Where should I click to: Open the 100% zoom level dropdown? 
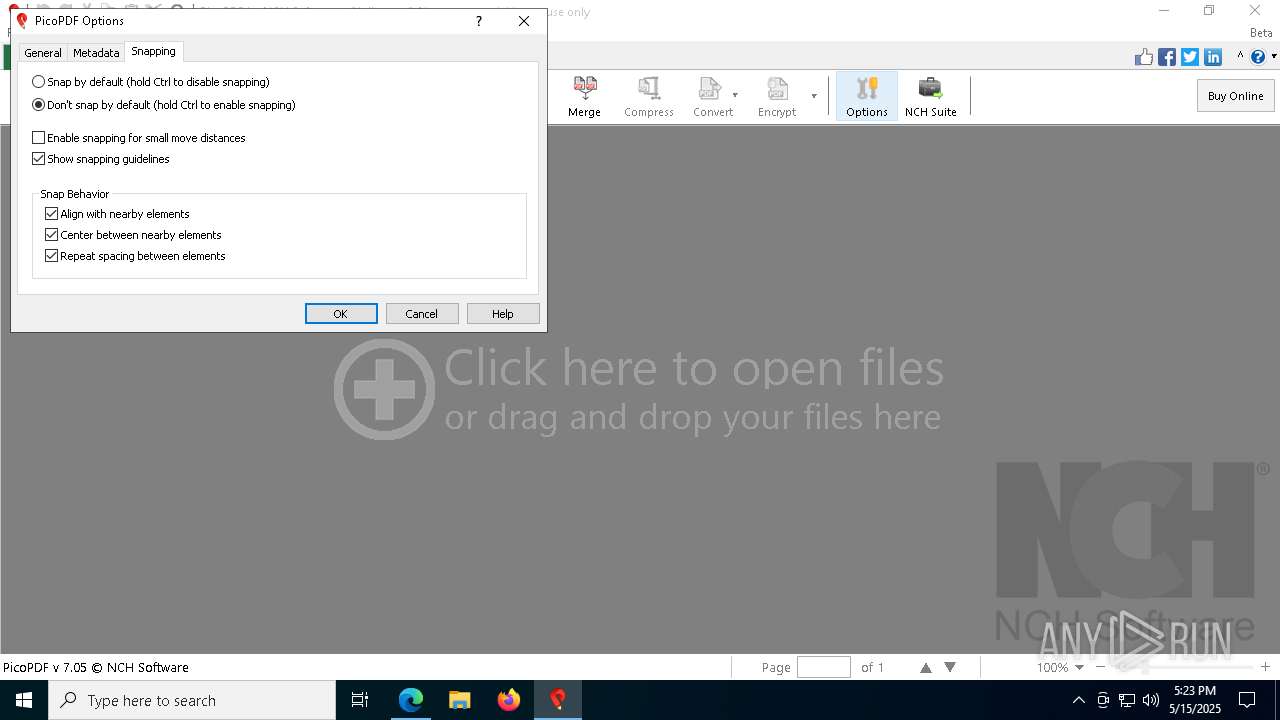(1079, 667)
